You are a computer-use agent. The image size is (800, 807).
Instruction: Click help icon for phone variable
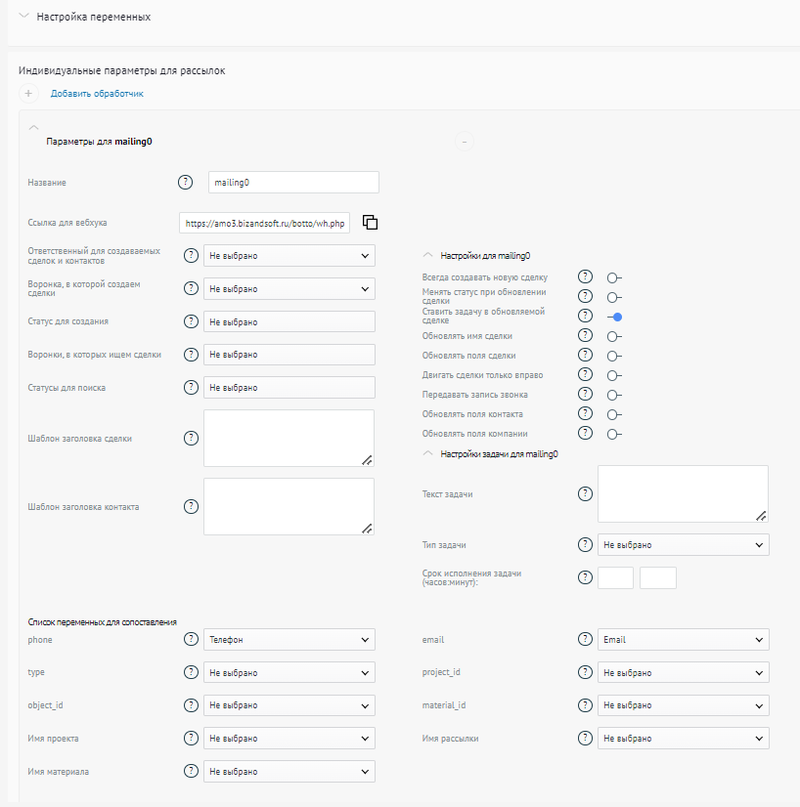tap(191, 639)
